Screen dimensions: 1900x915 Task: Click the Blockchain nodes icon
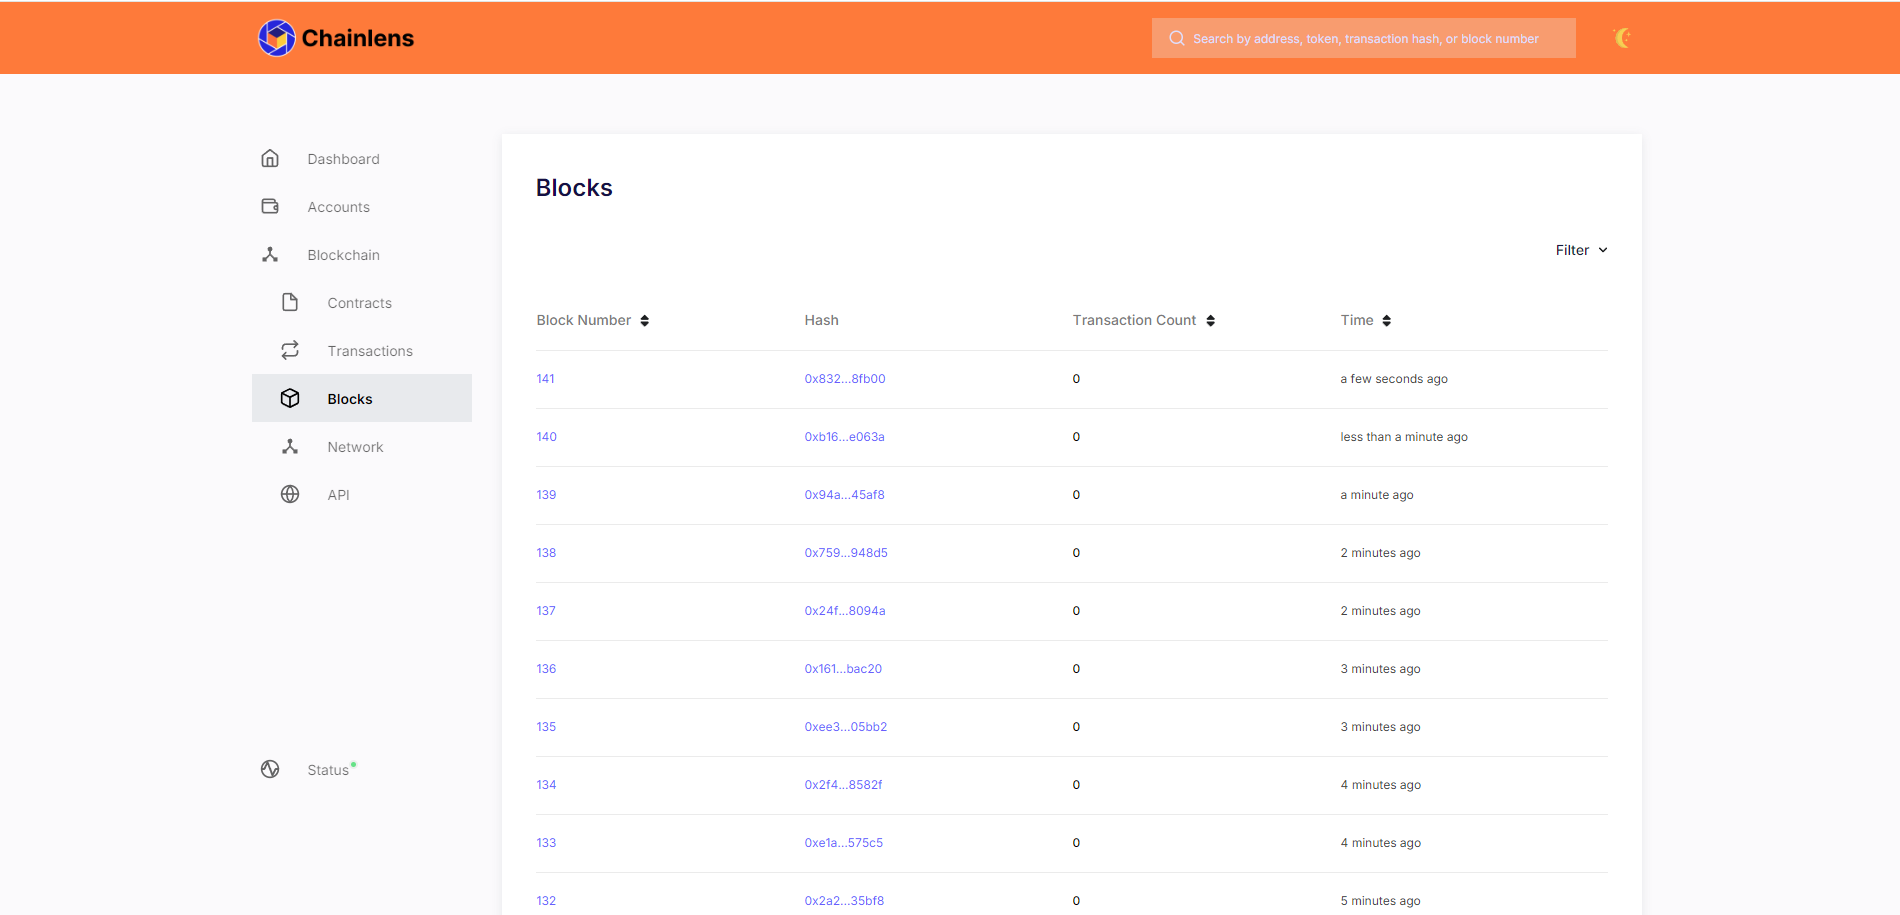(270, 254)
